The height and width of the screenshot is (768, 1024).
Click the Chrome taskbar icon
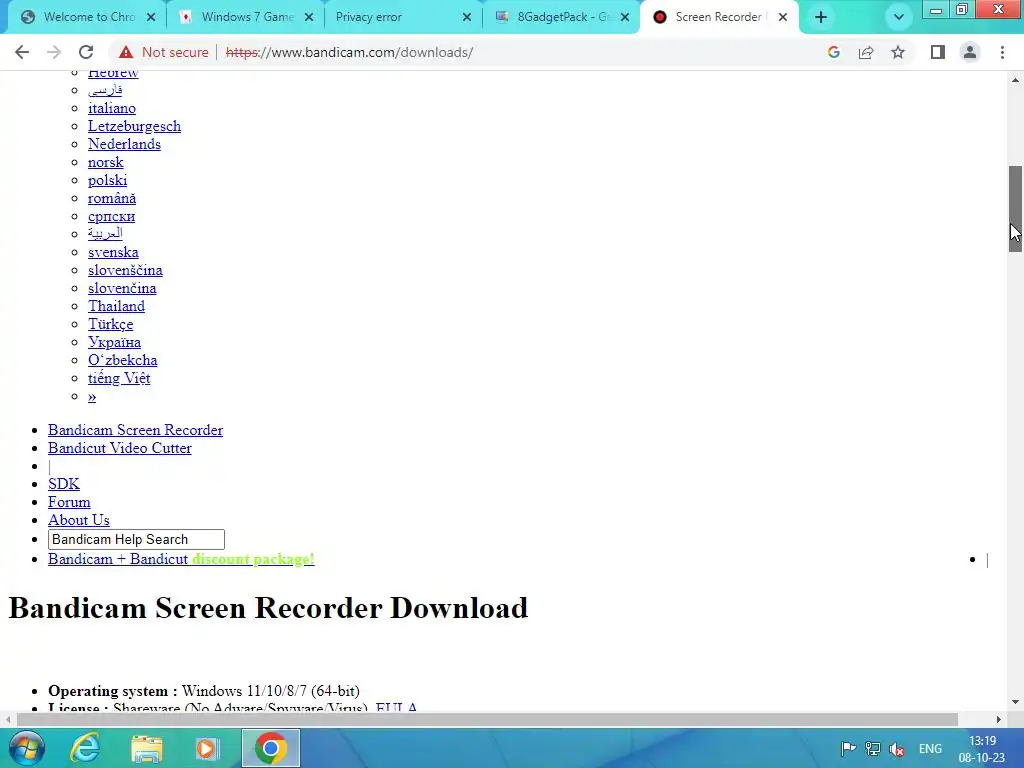click(x=271, y=748)
